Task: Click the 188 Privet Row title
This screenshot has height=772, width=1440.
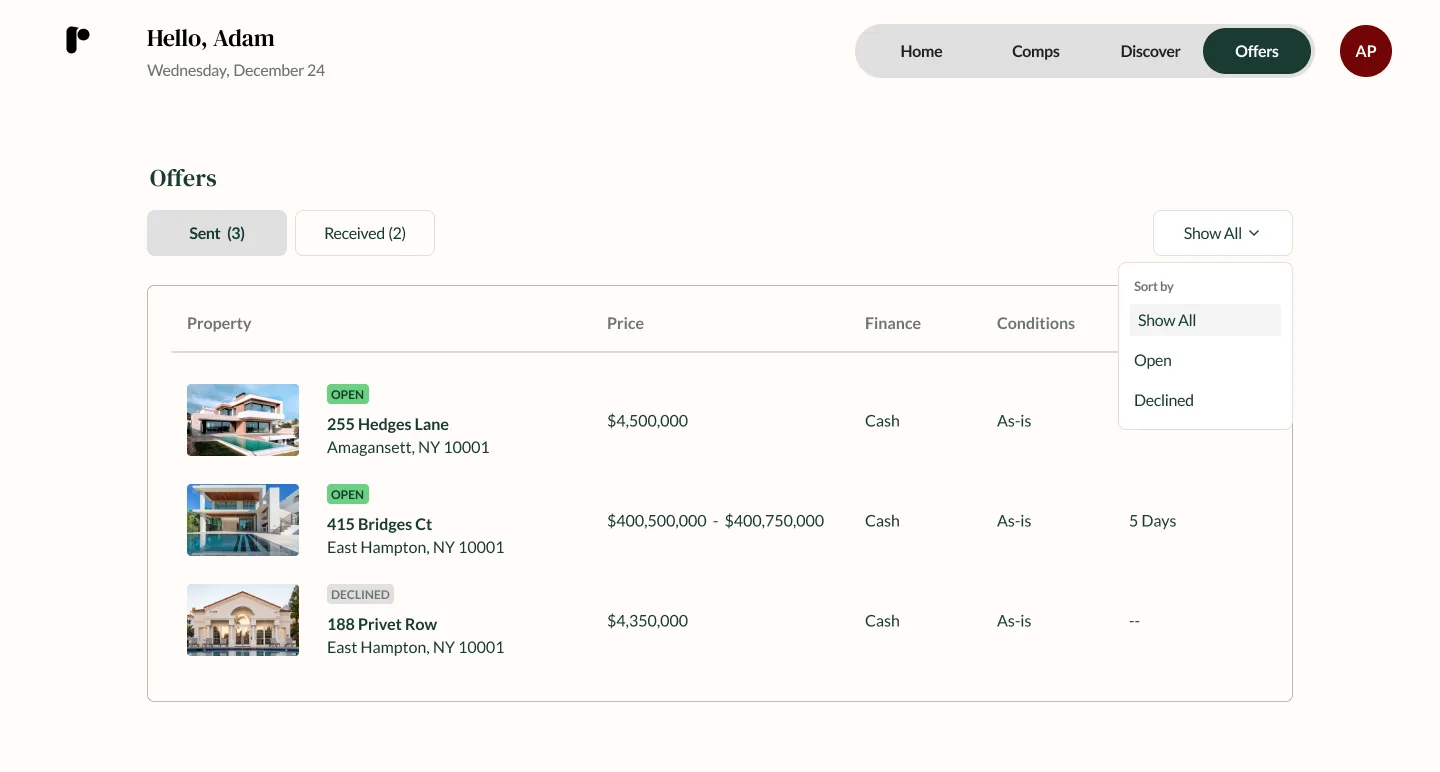Action: click(x=382, y=624)
